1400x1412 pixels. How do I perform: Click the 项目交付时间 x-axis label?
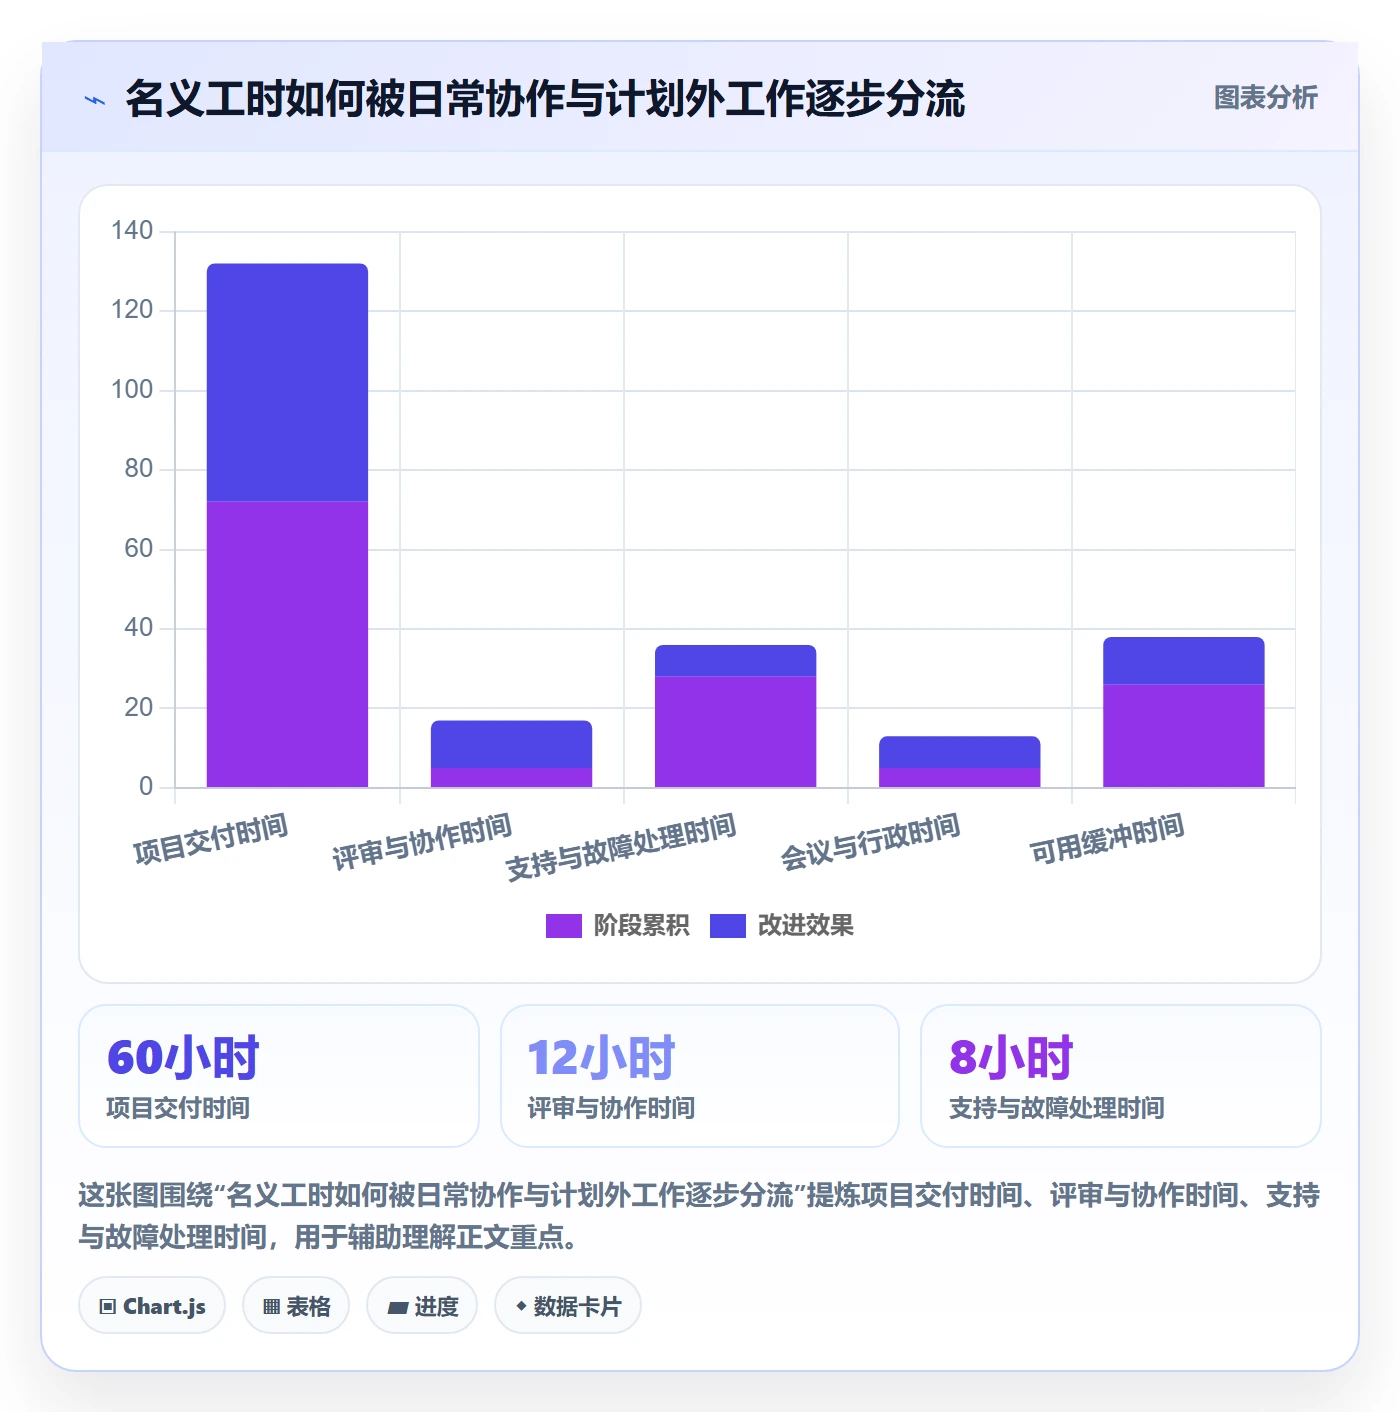pos(211,839)
